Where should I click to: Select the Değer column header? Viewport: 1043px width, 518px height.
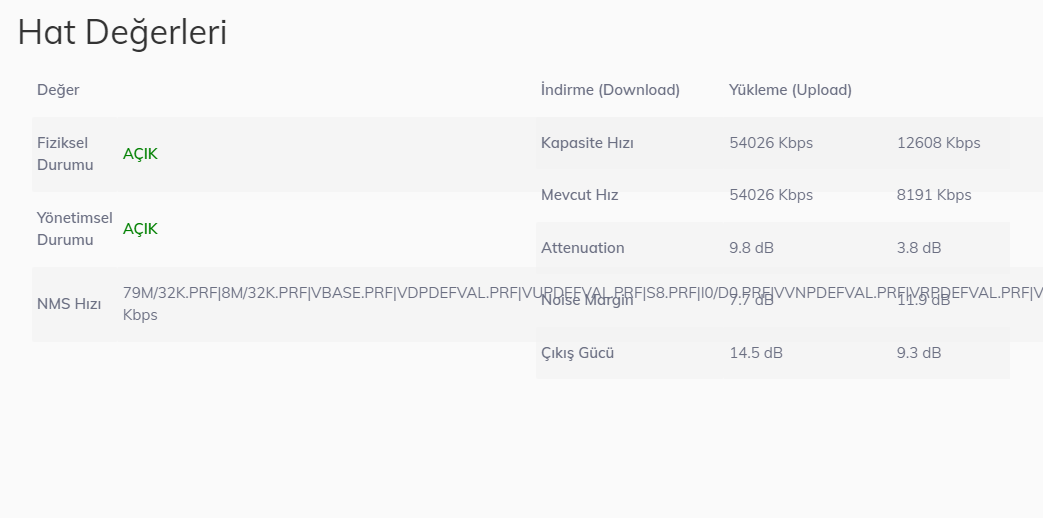point(58,90)
